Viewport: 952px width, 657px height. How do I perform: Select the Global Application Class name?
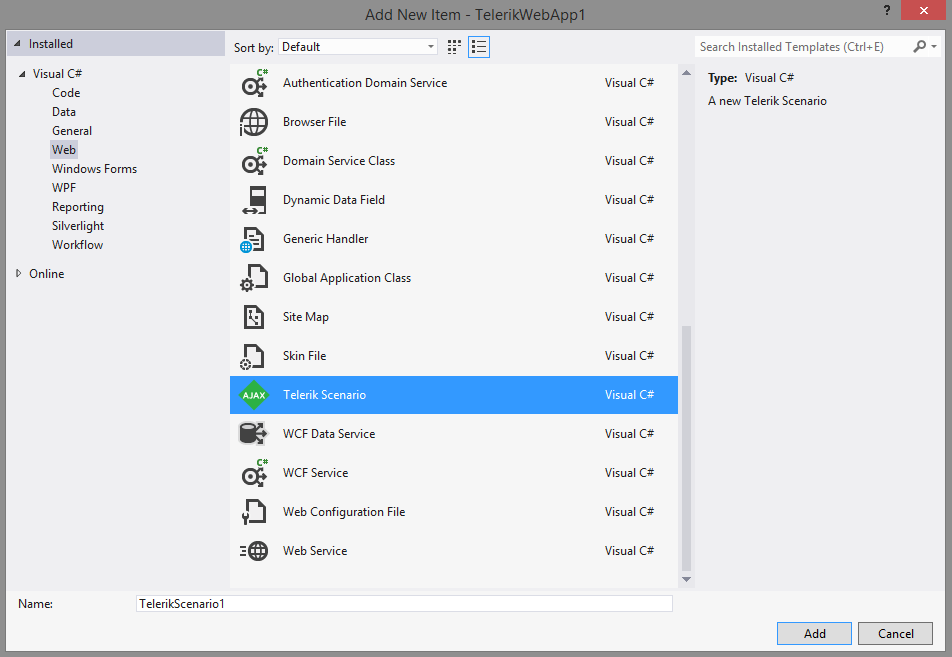tap(347, 278)
